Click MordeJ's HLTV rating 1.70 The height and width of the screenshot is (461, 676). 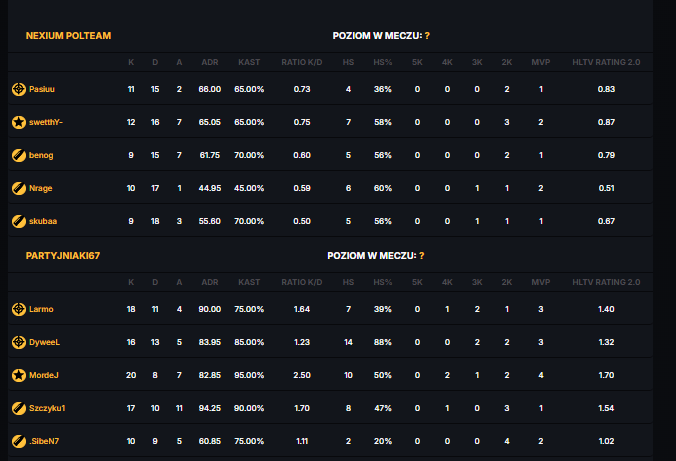pyautogui.click(x=606, y=375)
